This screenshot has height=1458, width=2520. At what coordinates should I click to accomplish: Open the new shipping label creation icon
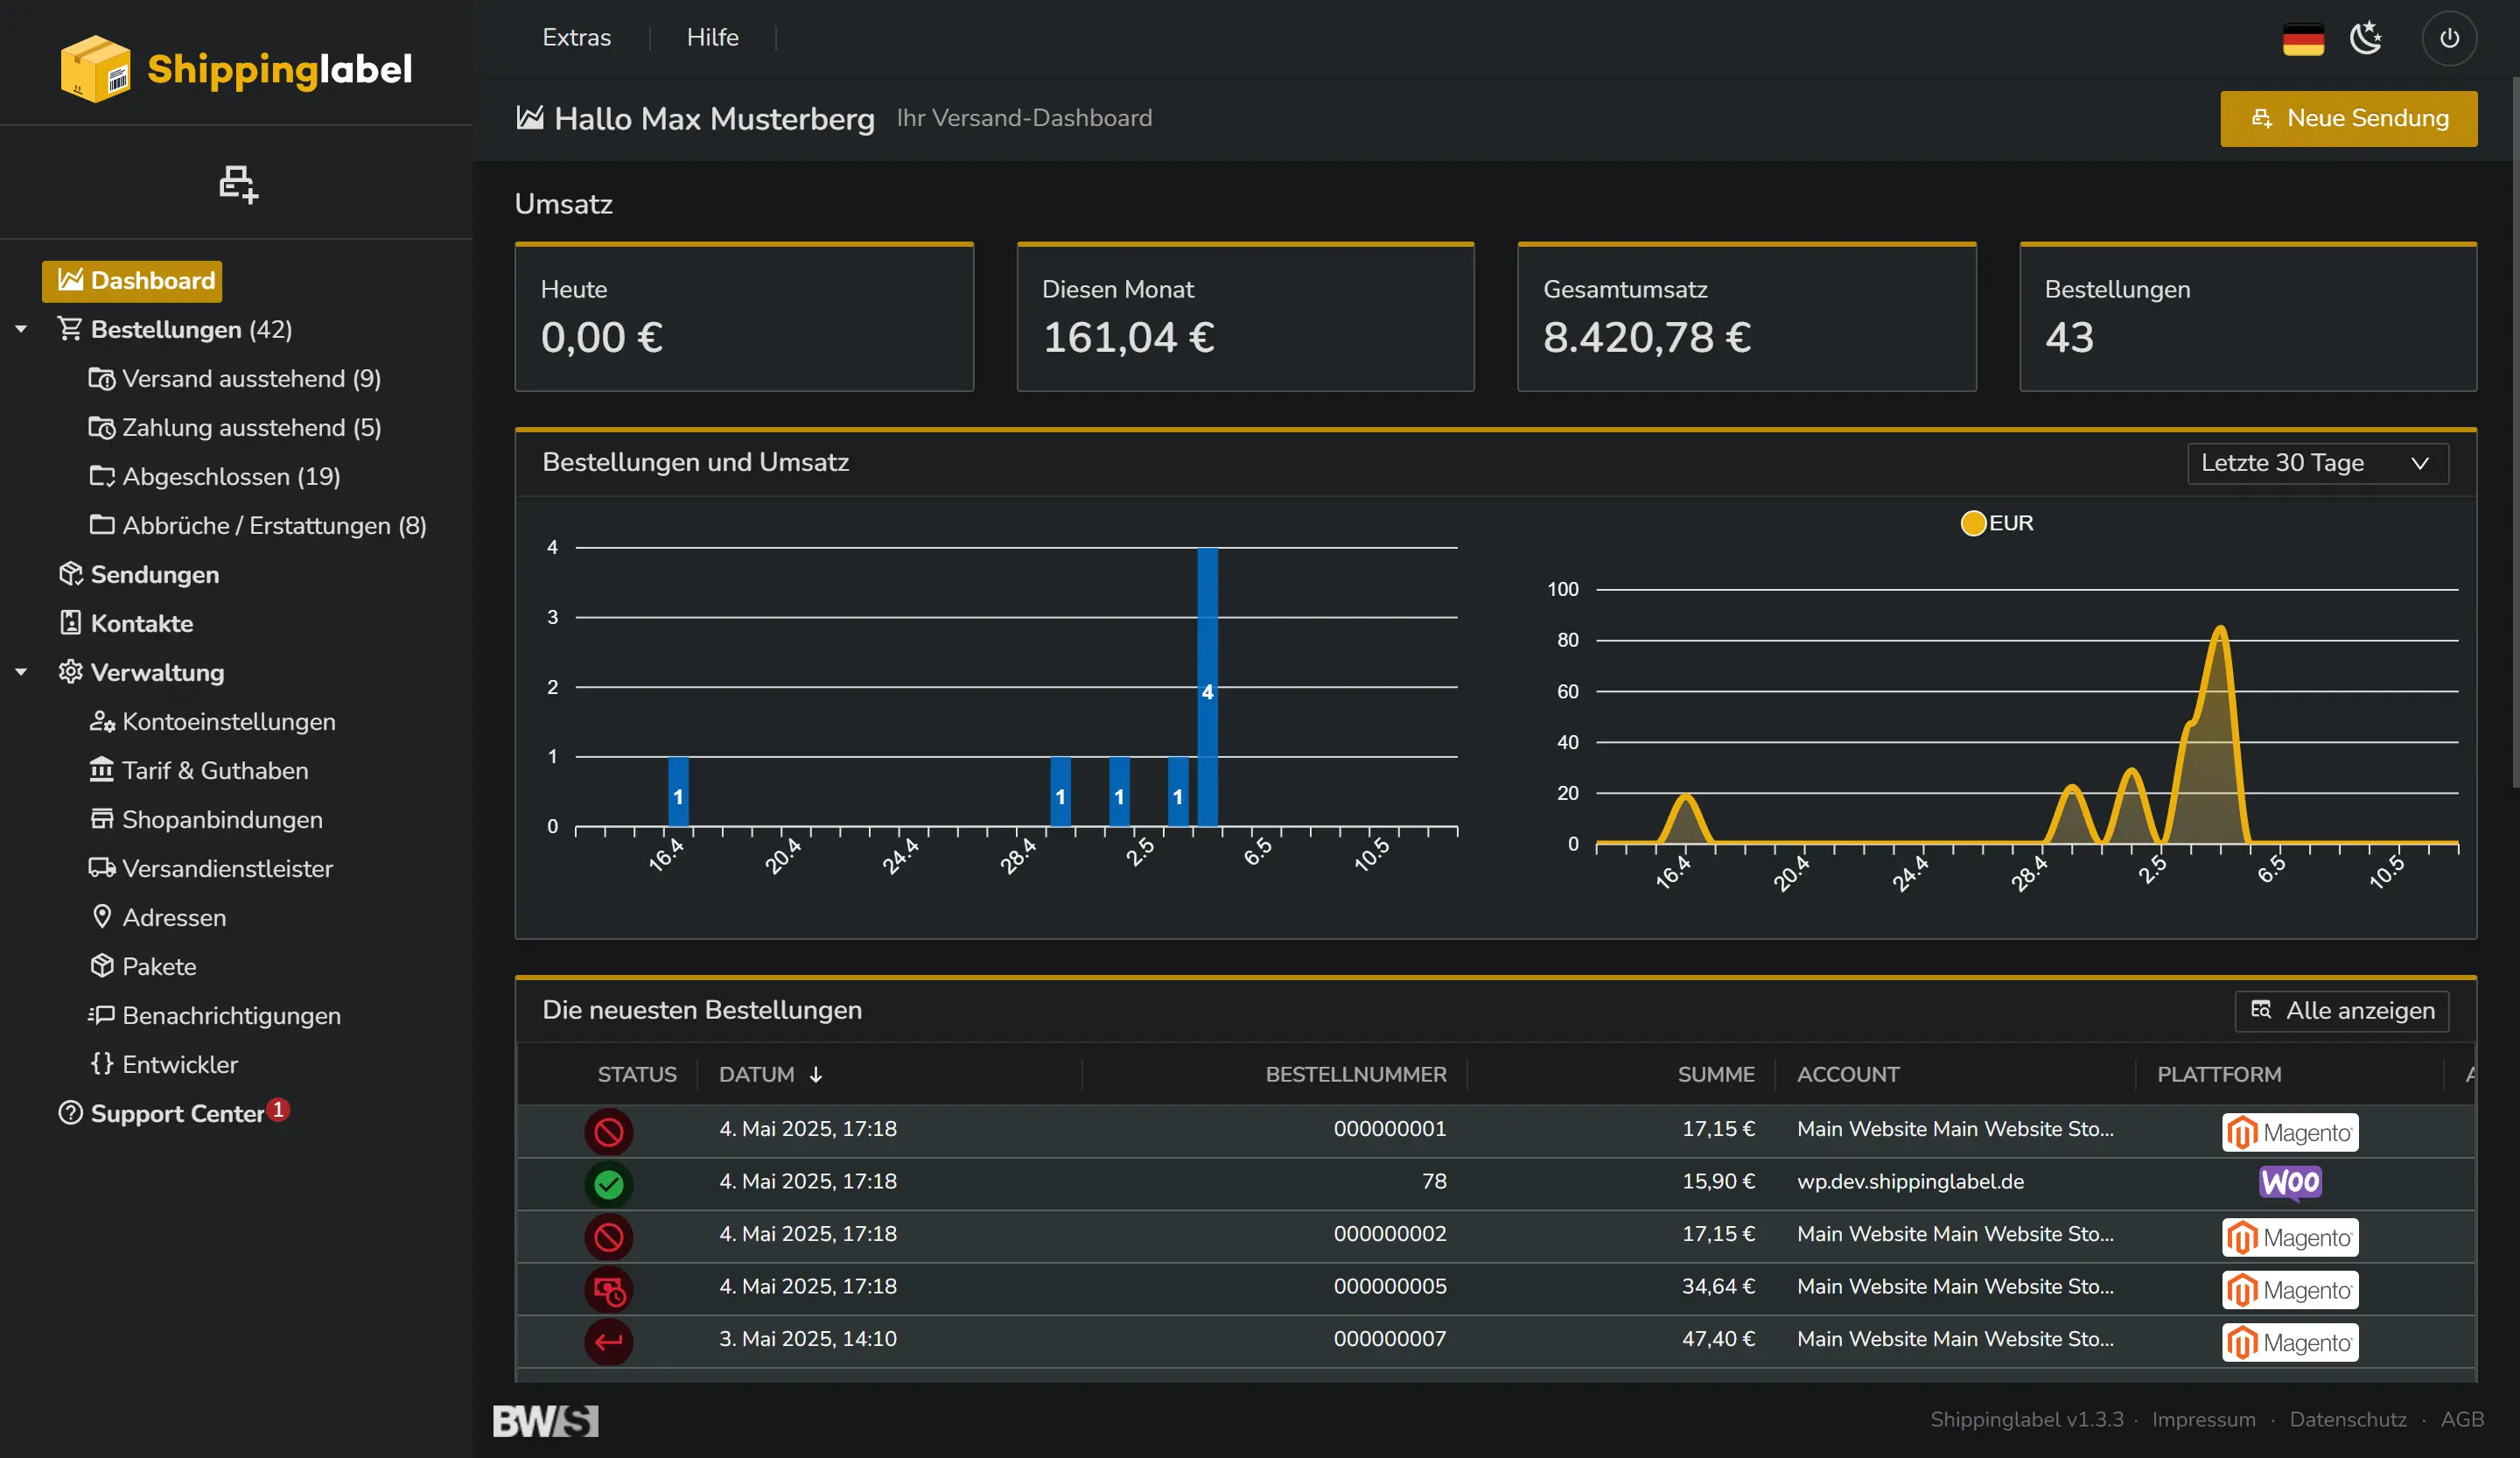(237, 184)
